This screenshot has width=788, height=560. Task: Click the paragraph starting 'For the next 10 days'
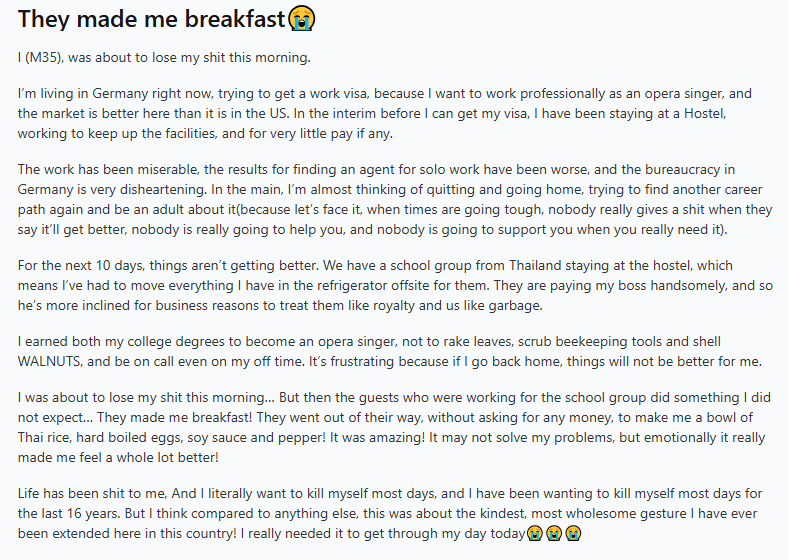coord(395,286)
